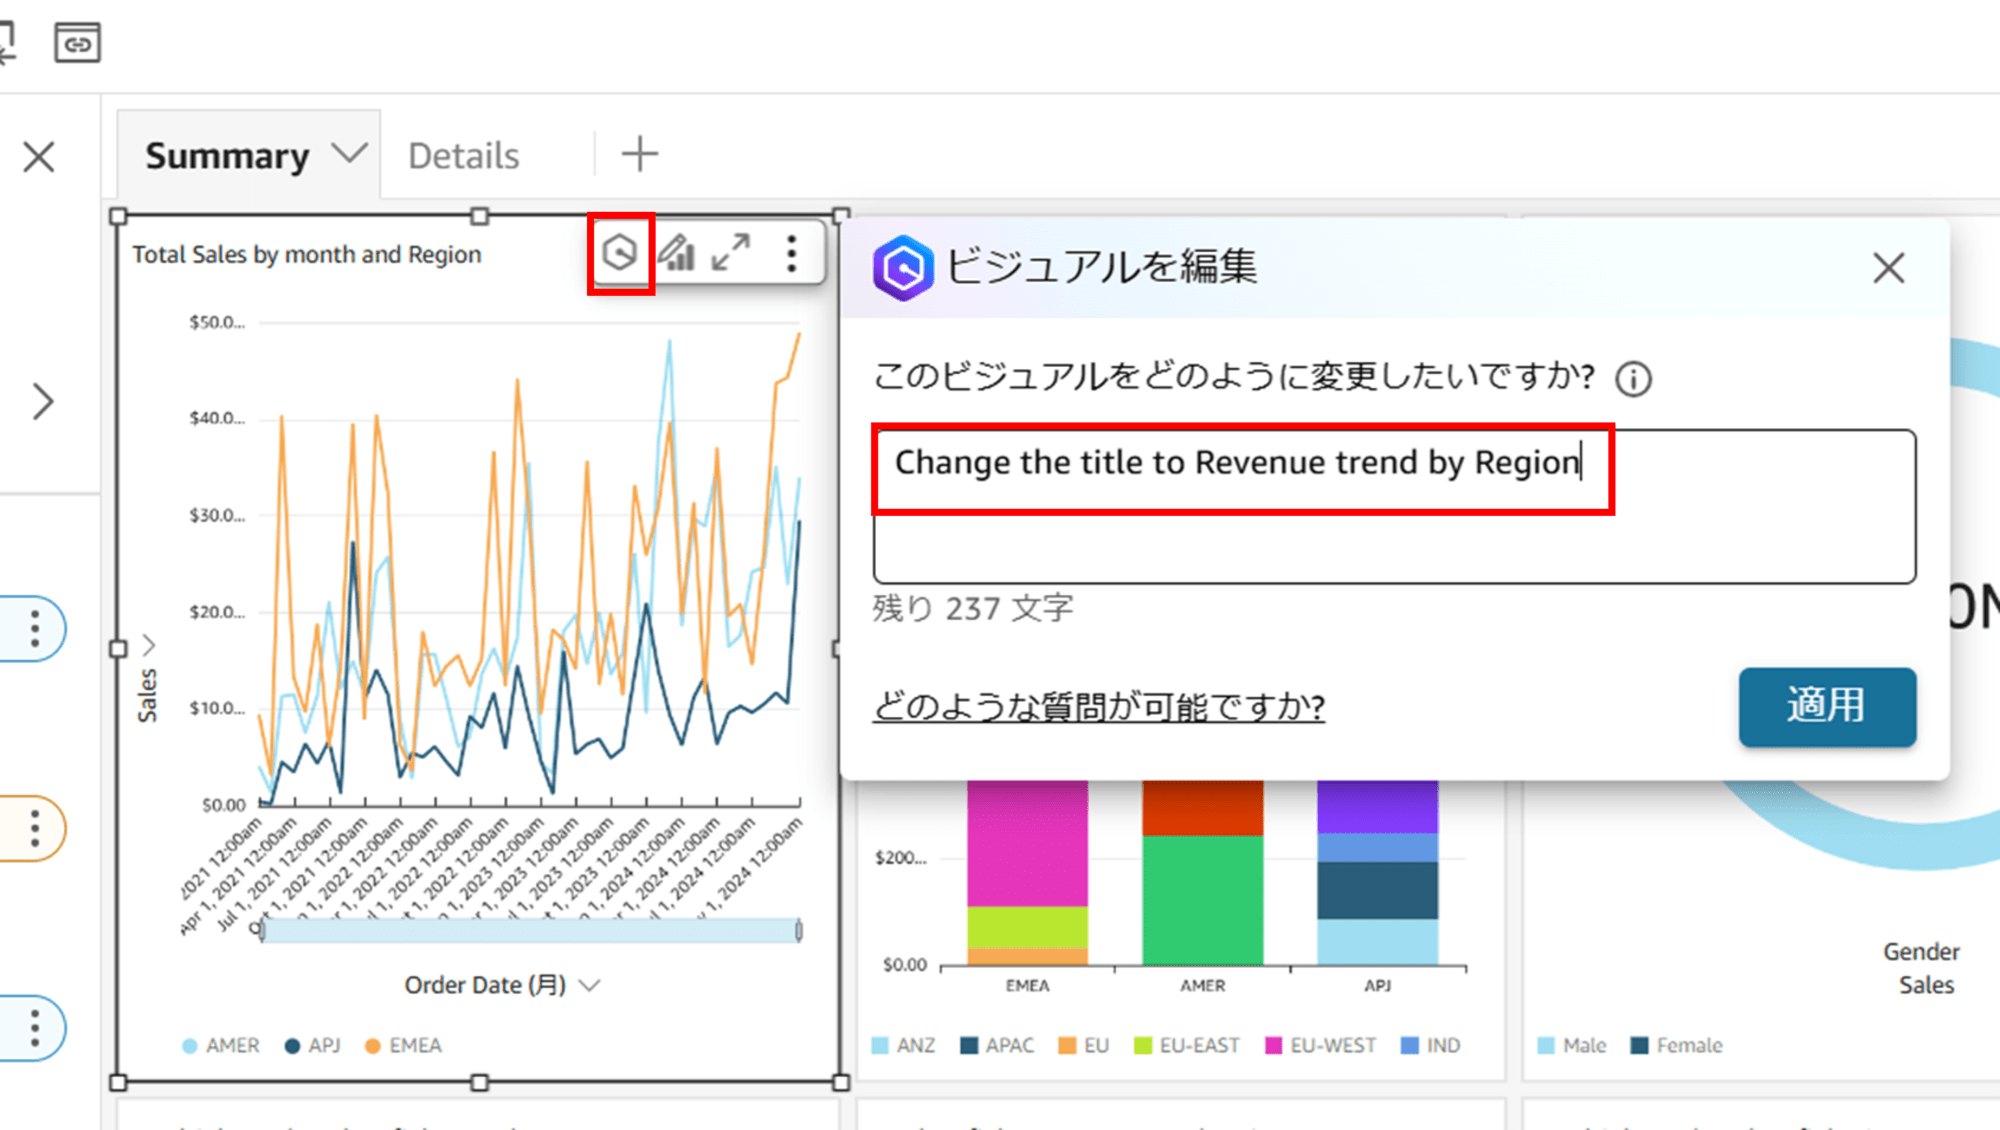
Task: Click the EU-EAST legend item
Action: (1187, 1045)
